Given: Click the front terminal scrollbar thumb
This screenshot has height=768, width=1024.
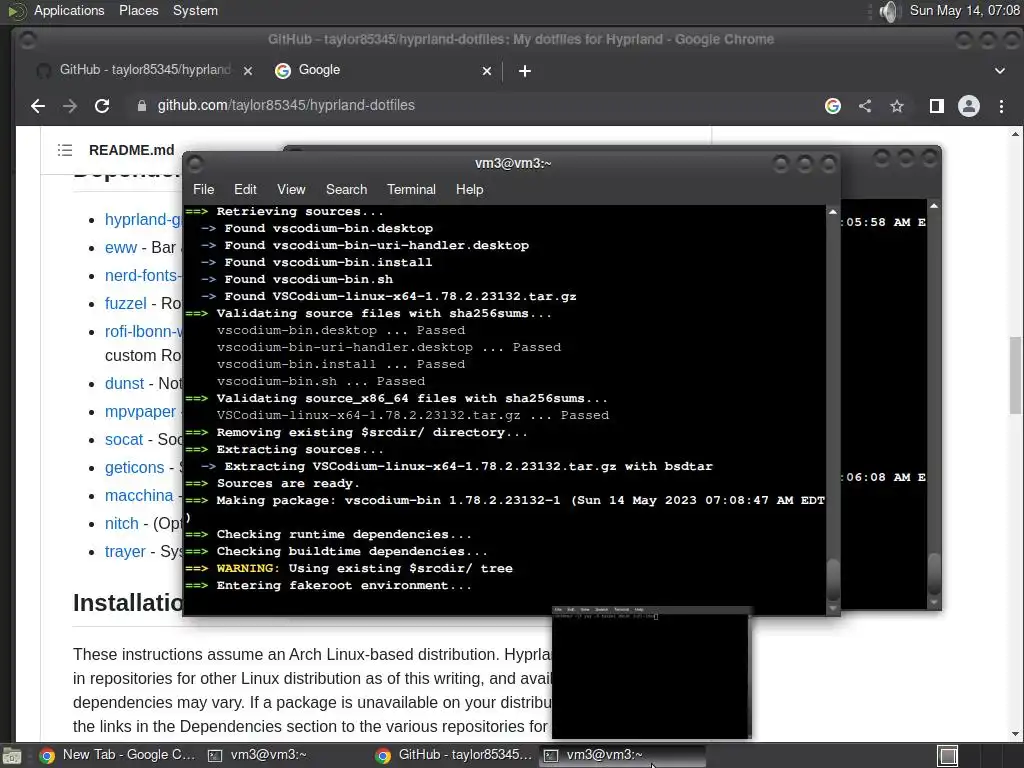Looking at the screenshot, I should [833, 580].
